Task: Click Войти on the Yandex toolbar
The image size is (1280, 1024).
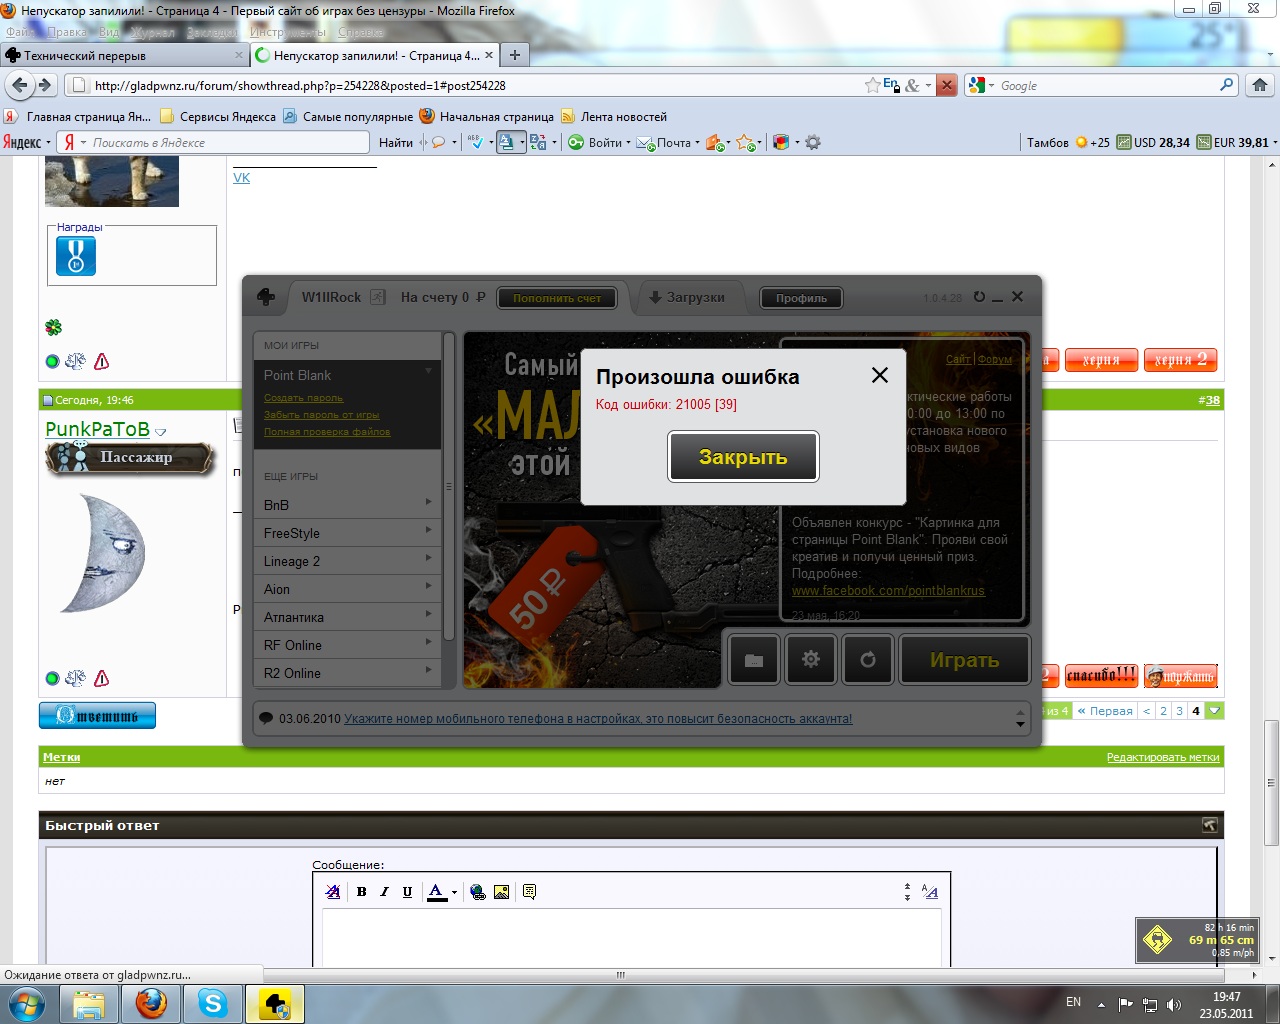Action: [x=599, y=143]
